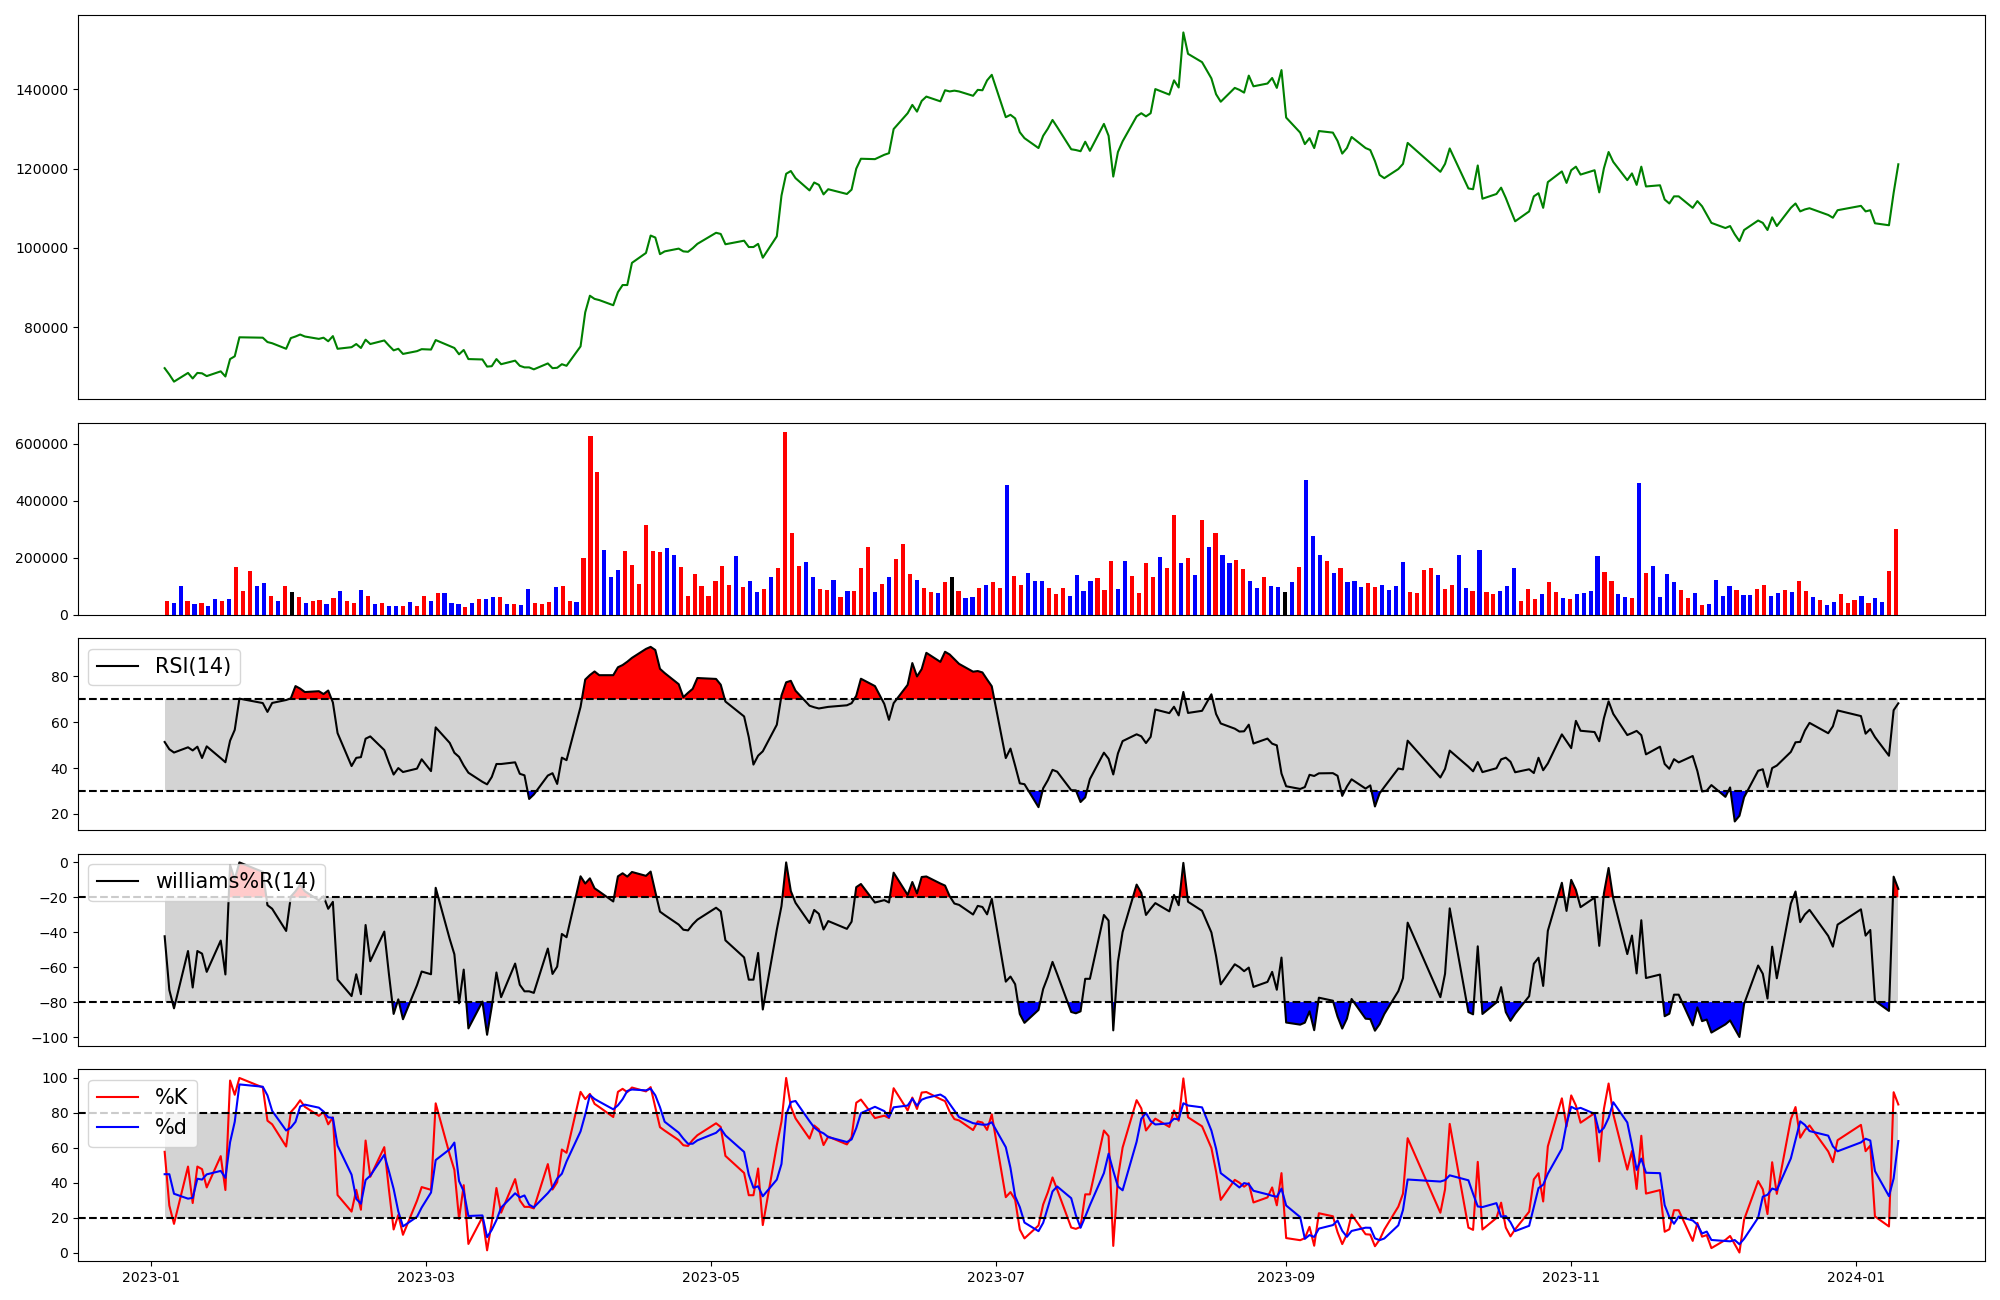Select the 2023-11 x-axis date label
Viewport: 2000px width, 1300px height.
(x=1571, y=1277)
